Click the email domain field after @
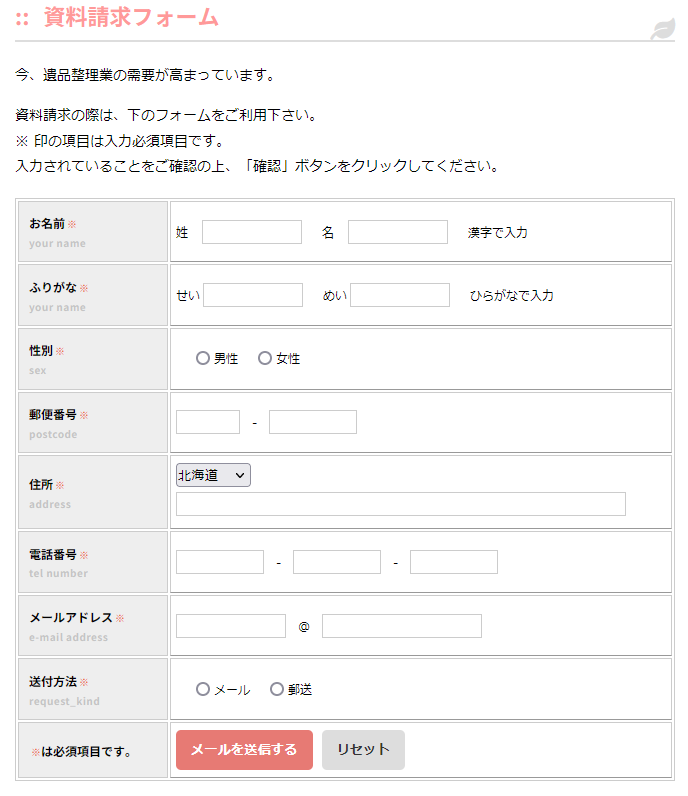 [x=402, y=626]
